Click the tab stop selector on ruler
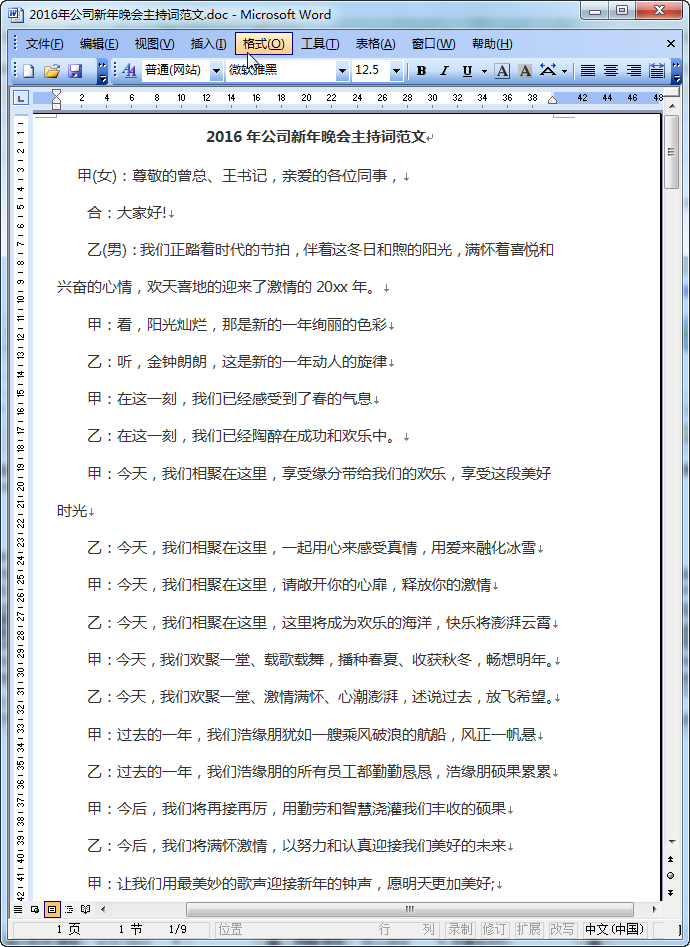The height and width of the screenshot is (947, 690). [x=21, y=98]
